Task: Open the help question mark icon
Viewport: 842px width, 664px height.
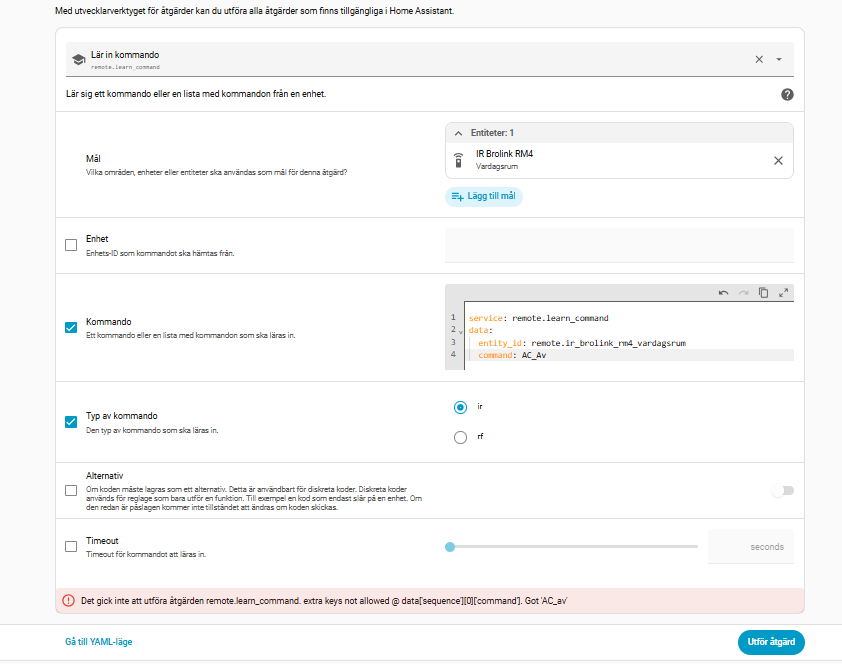Action: pyautogui.click(x=787, y=94)
